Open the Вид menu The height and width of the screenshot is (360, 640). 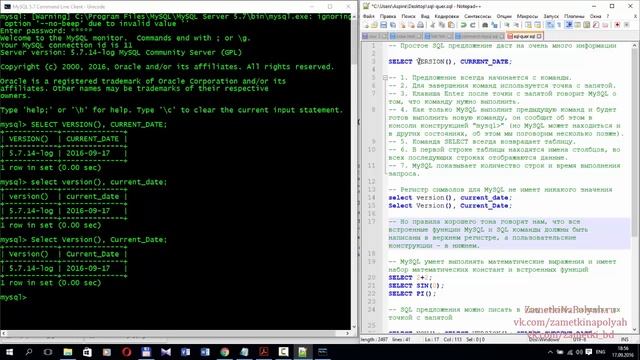tap(425, 16)
